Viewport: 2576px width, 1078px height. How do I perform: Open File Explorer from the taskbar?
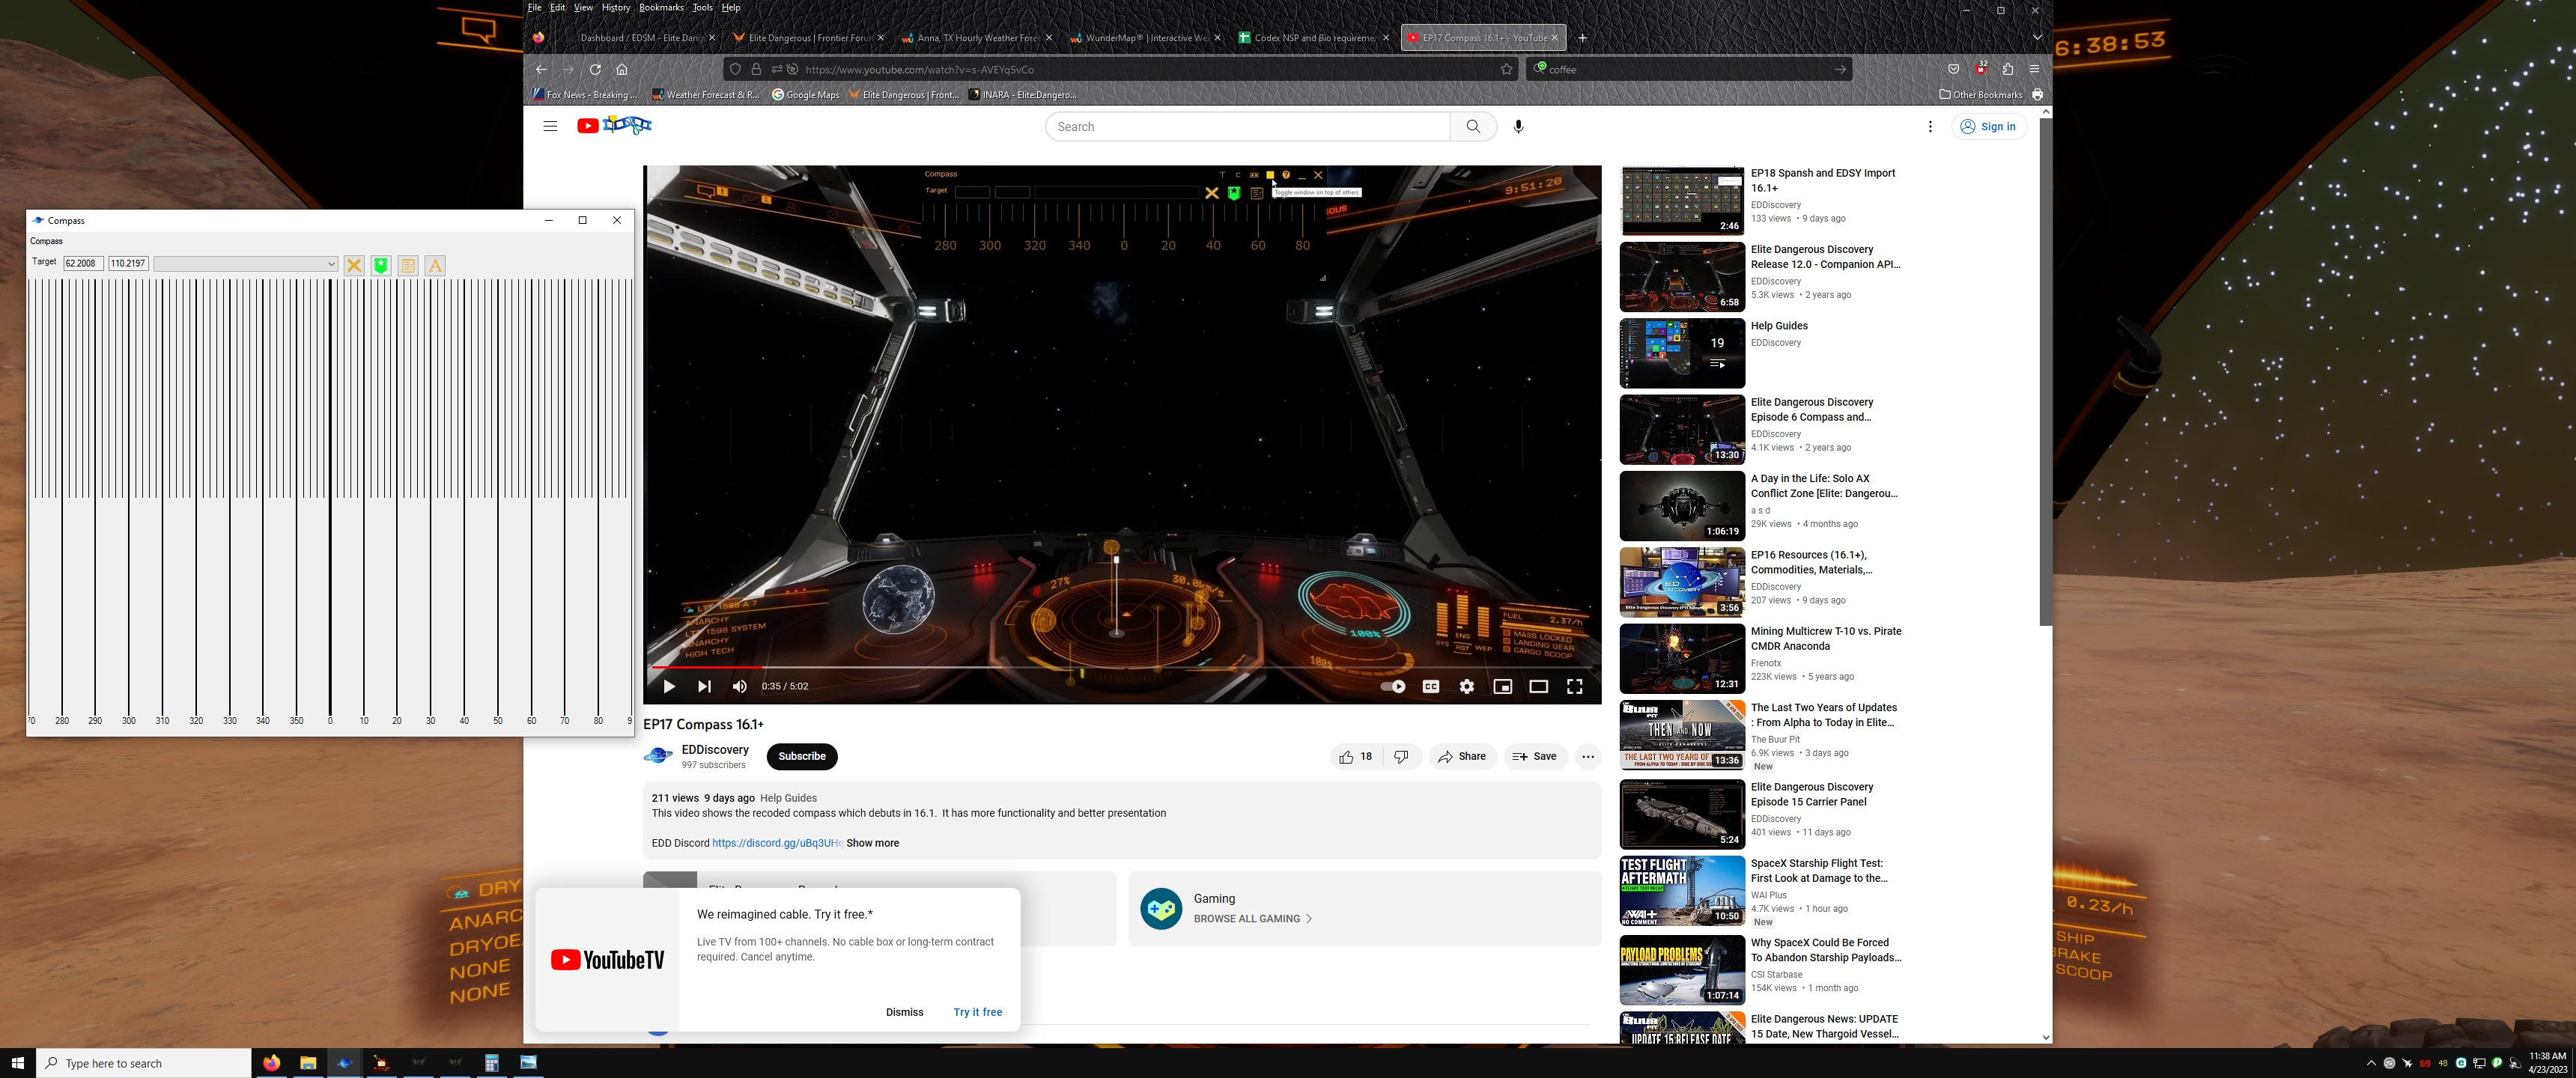[308, 1063]
